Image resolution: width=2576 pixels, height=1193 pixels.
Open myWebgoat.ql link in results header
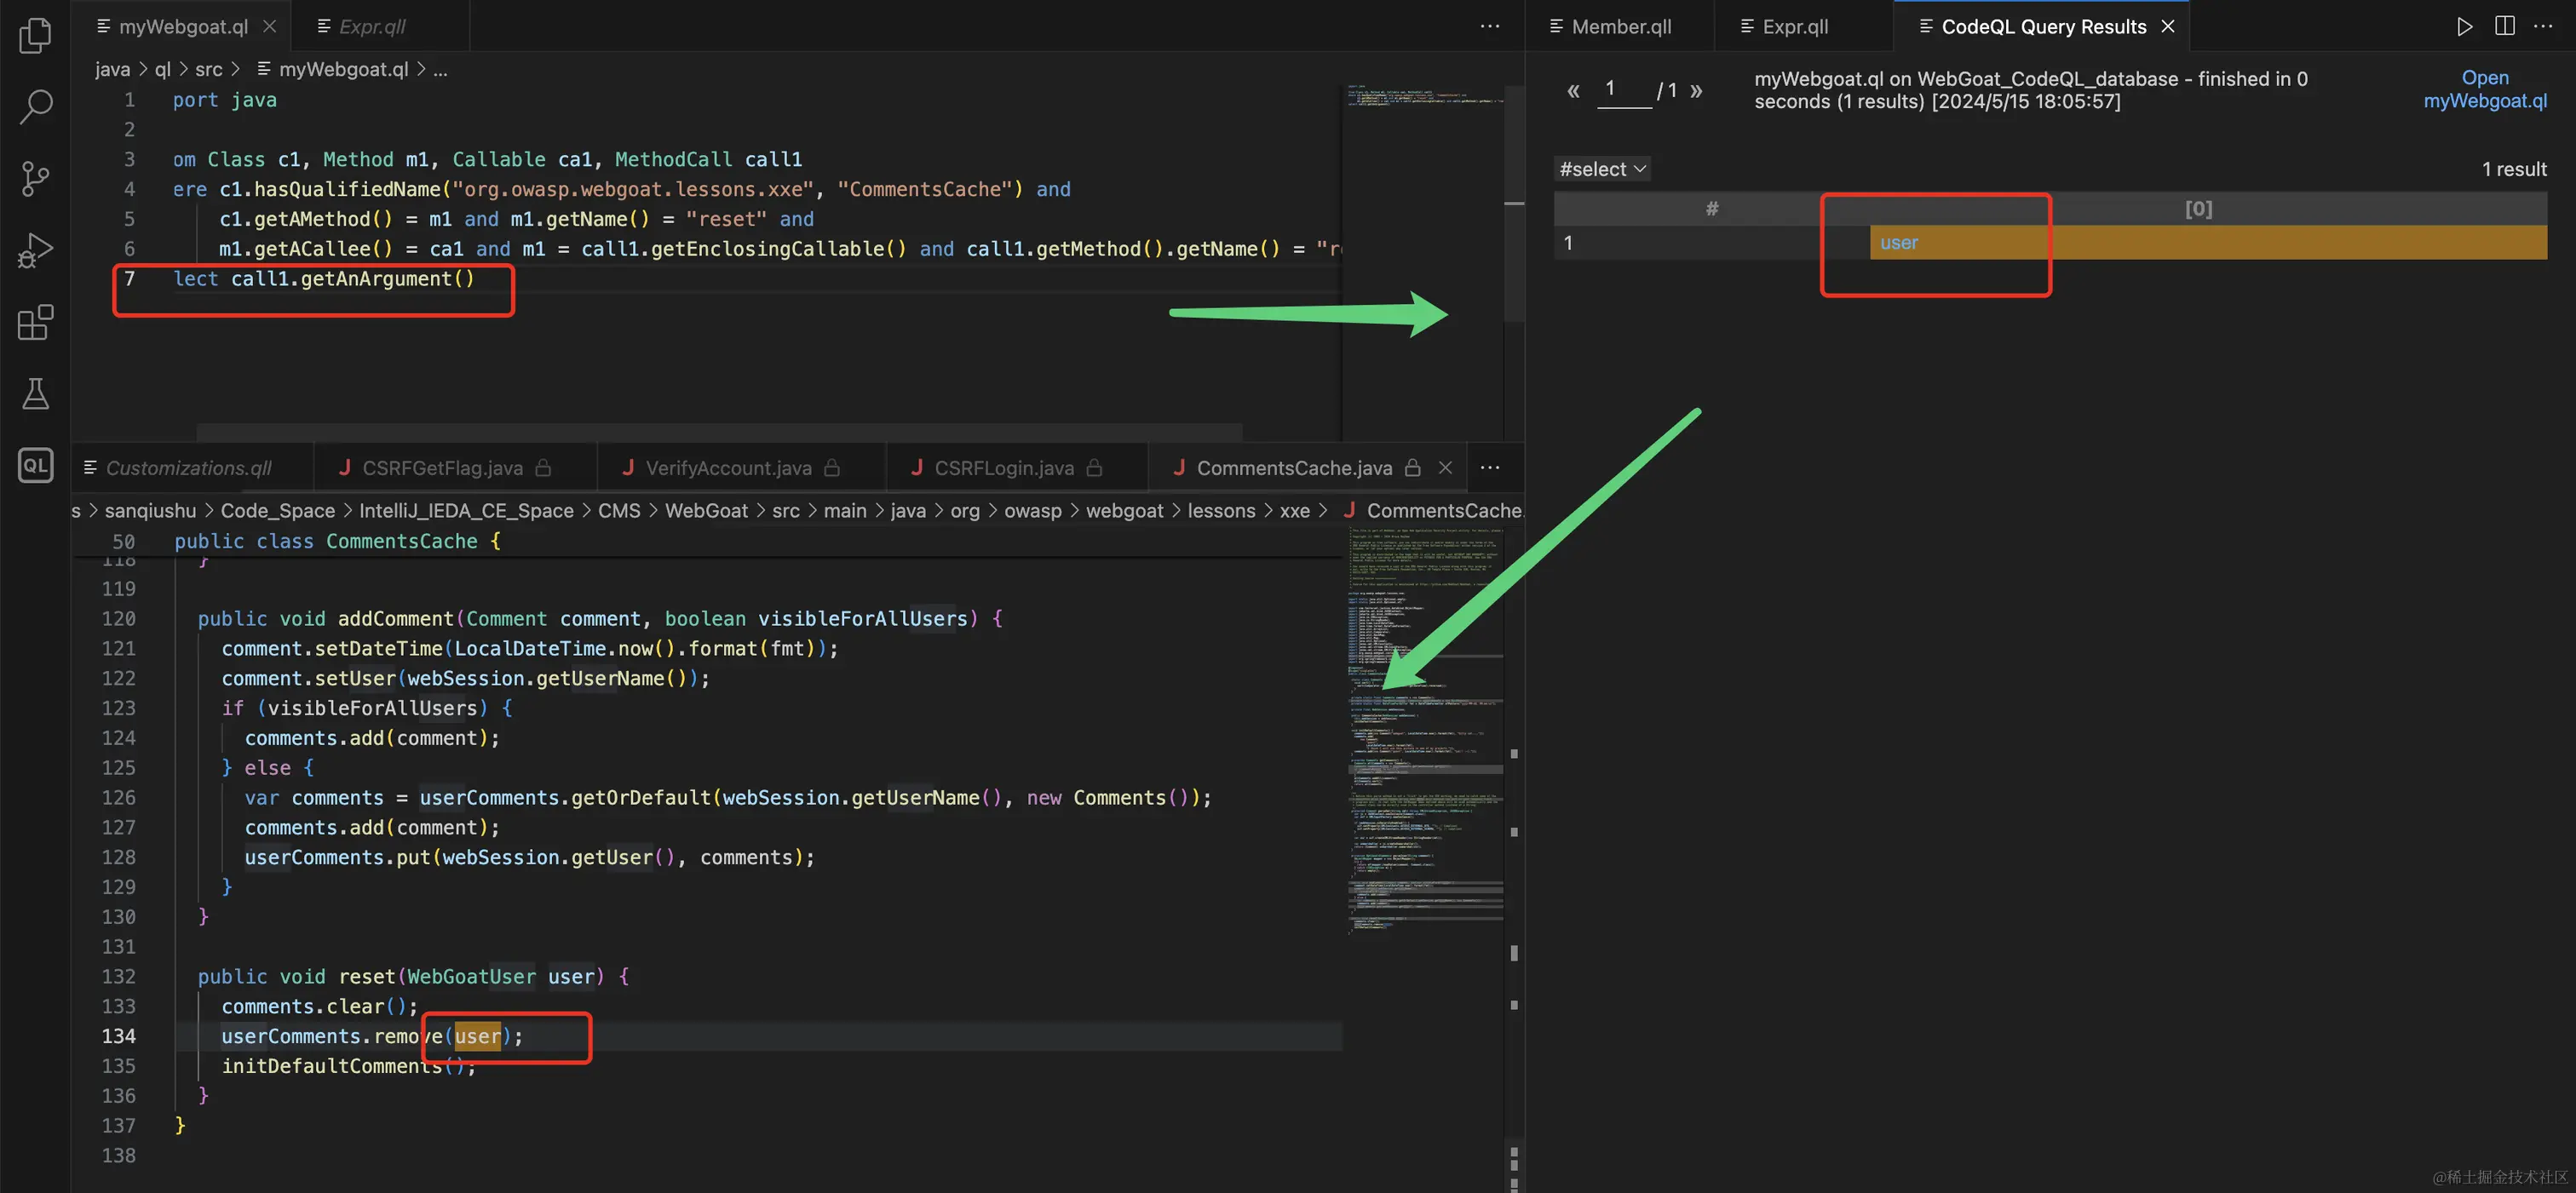click(x=2485, y=89)
